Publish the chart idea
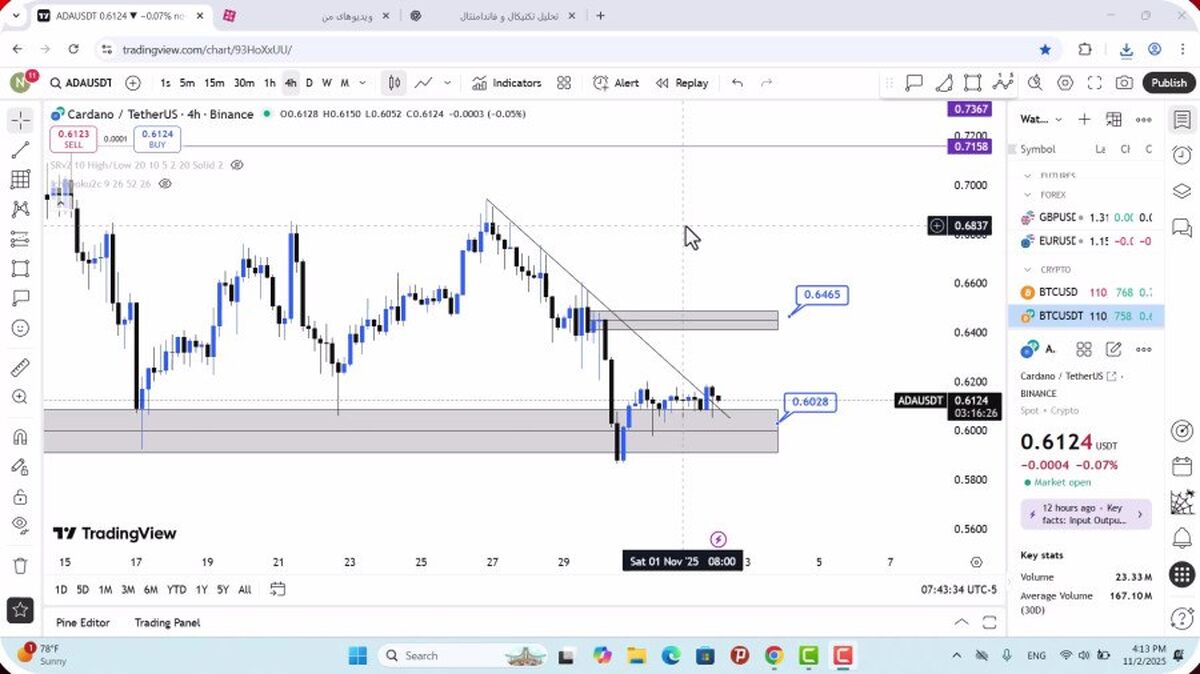 (1168, 83)
